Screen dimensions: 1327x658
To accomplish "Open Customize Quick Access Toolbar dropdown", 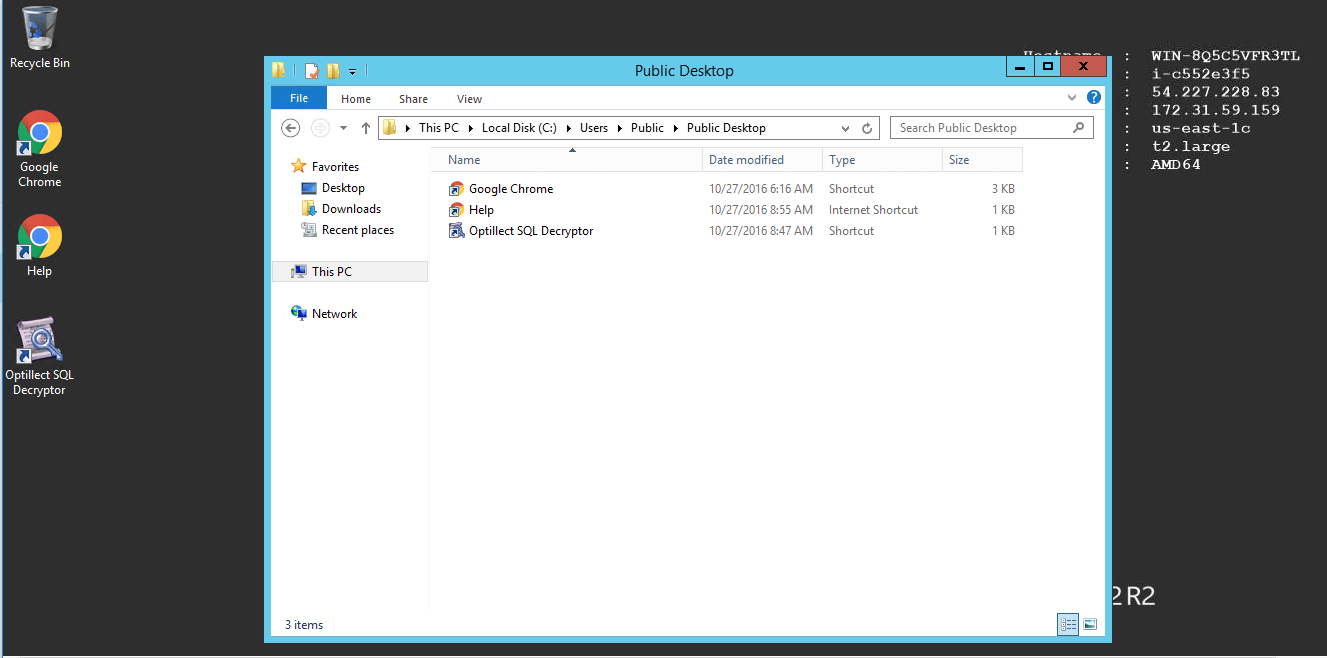I will 353,72.
